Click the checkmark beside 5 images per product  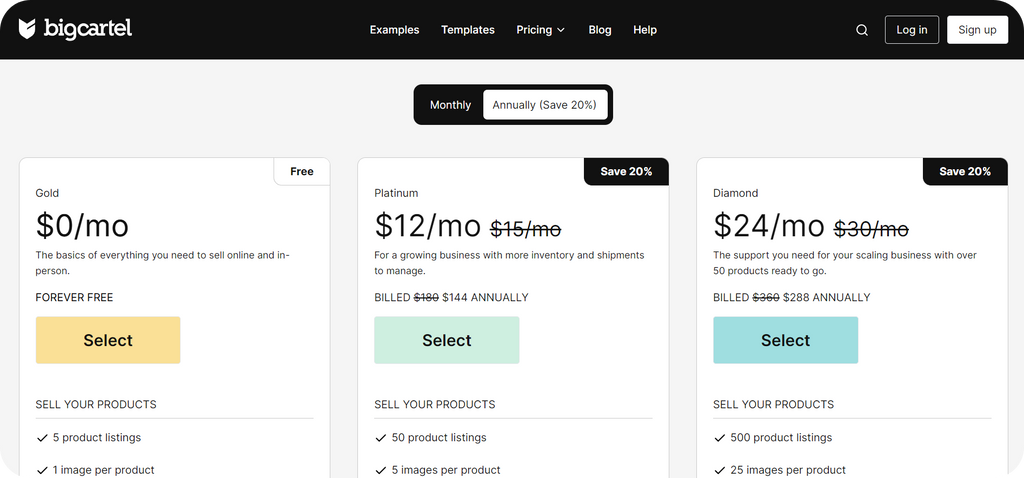(381, 471)
